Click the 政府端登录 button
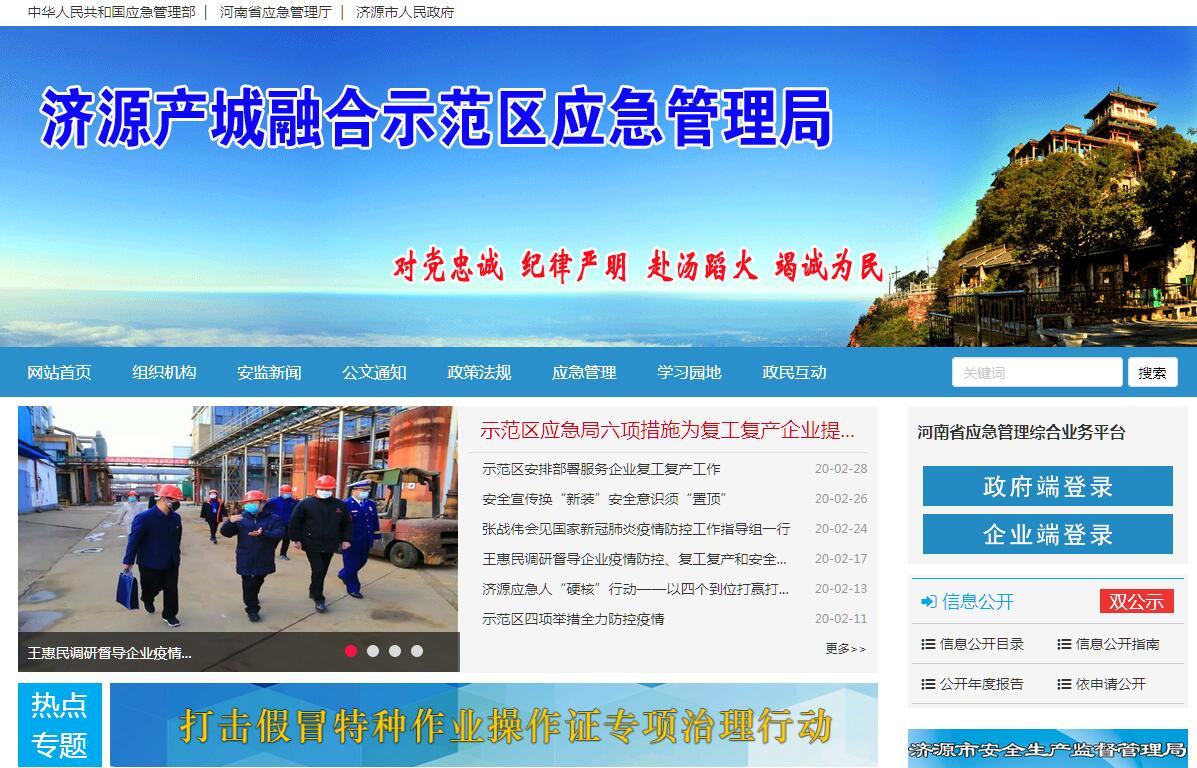 pyautogui.click(x=1047, y=487)
